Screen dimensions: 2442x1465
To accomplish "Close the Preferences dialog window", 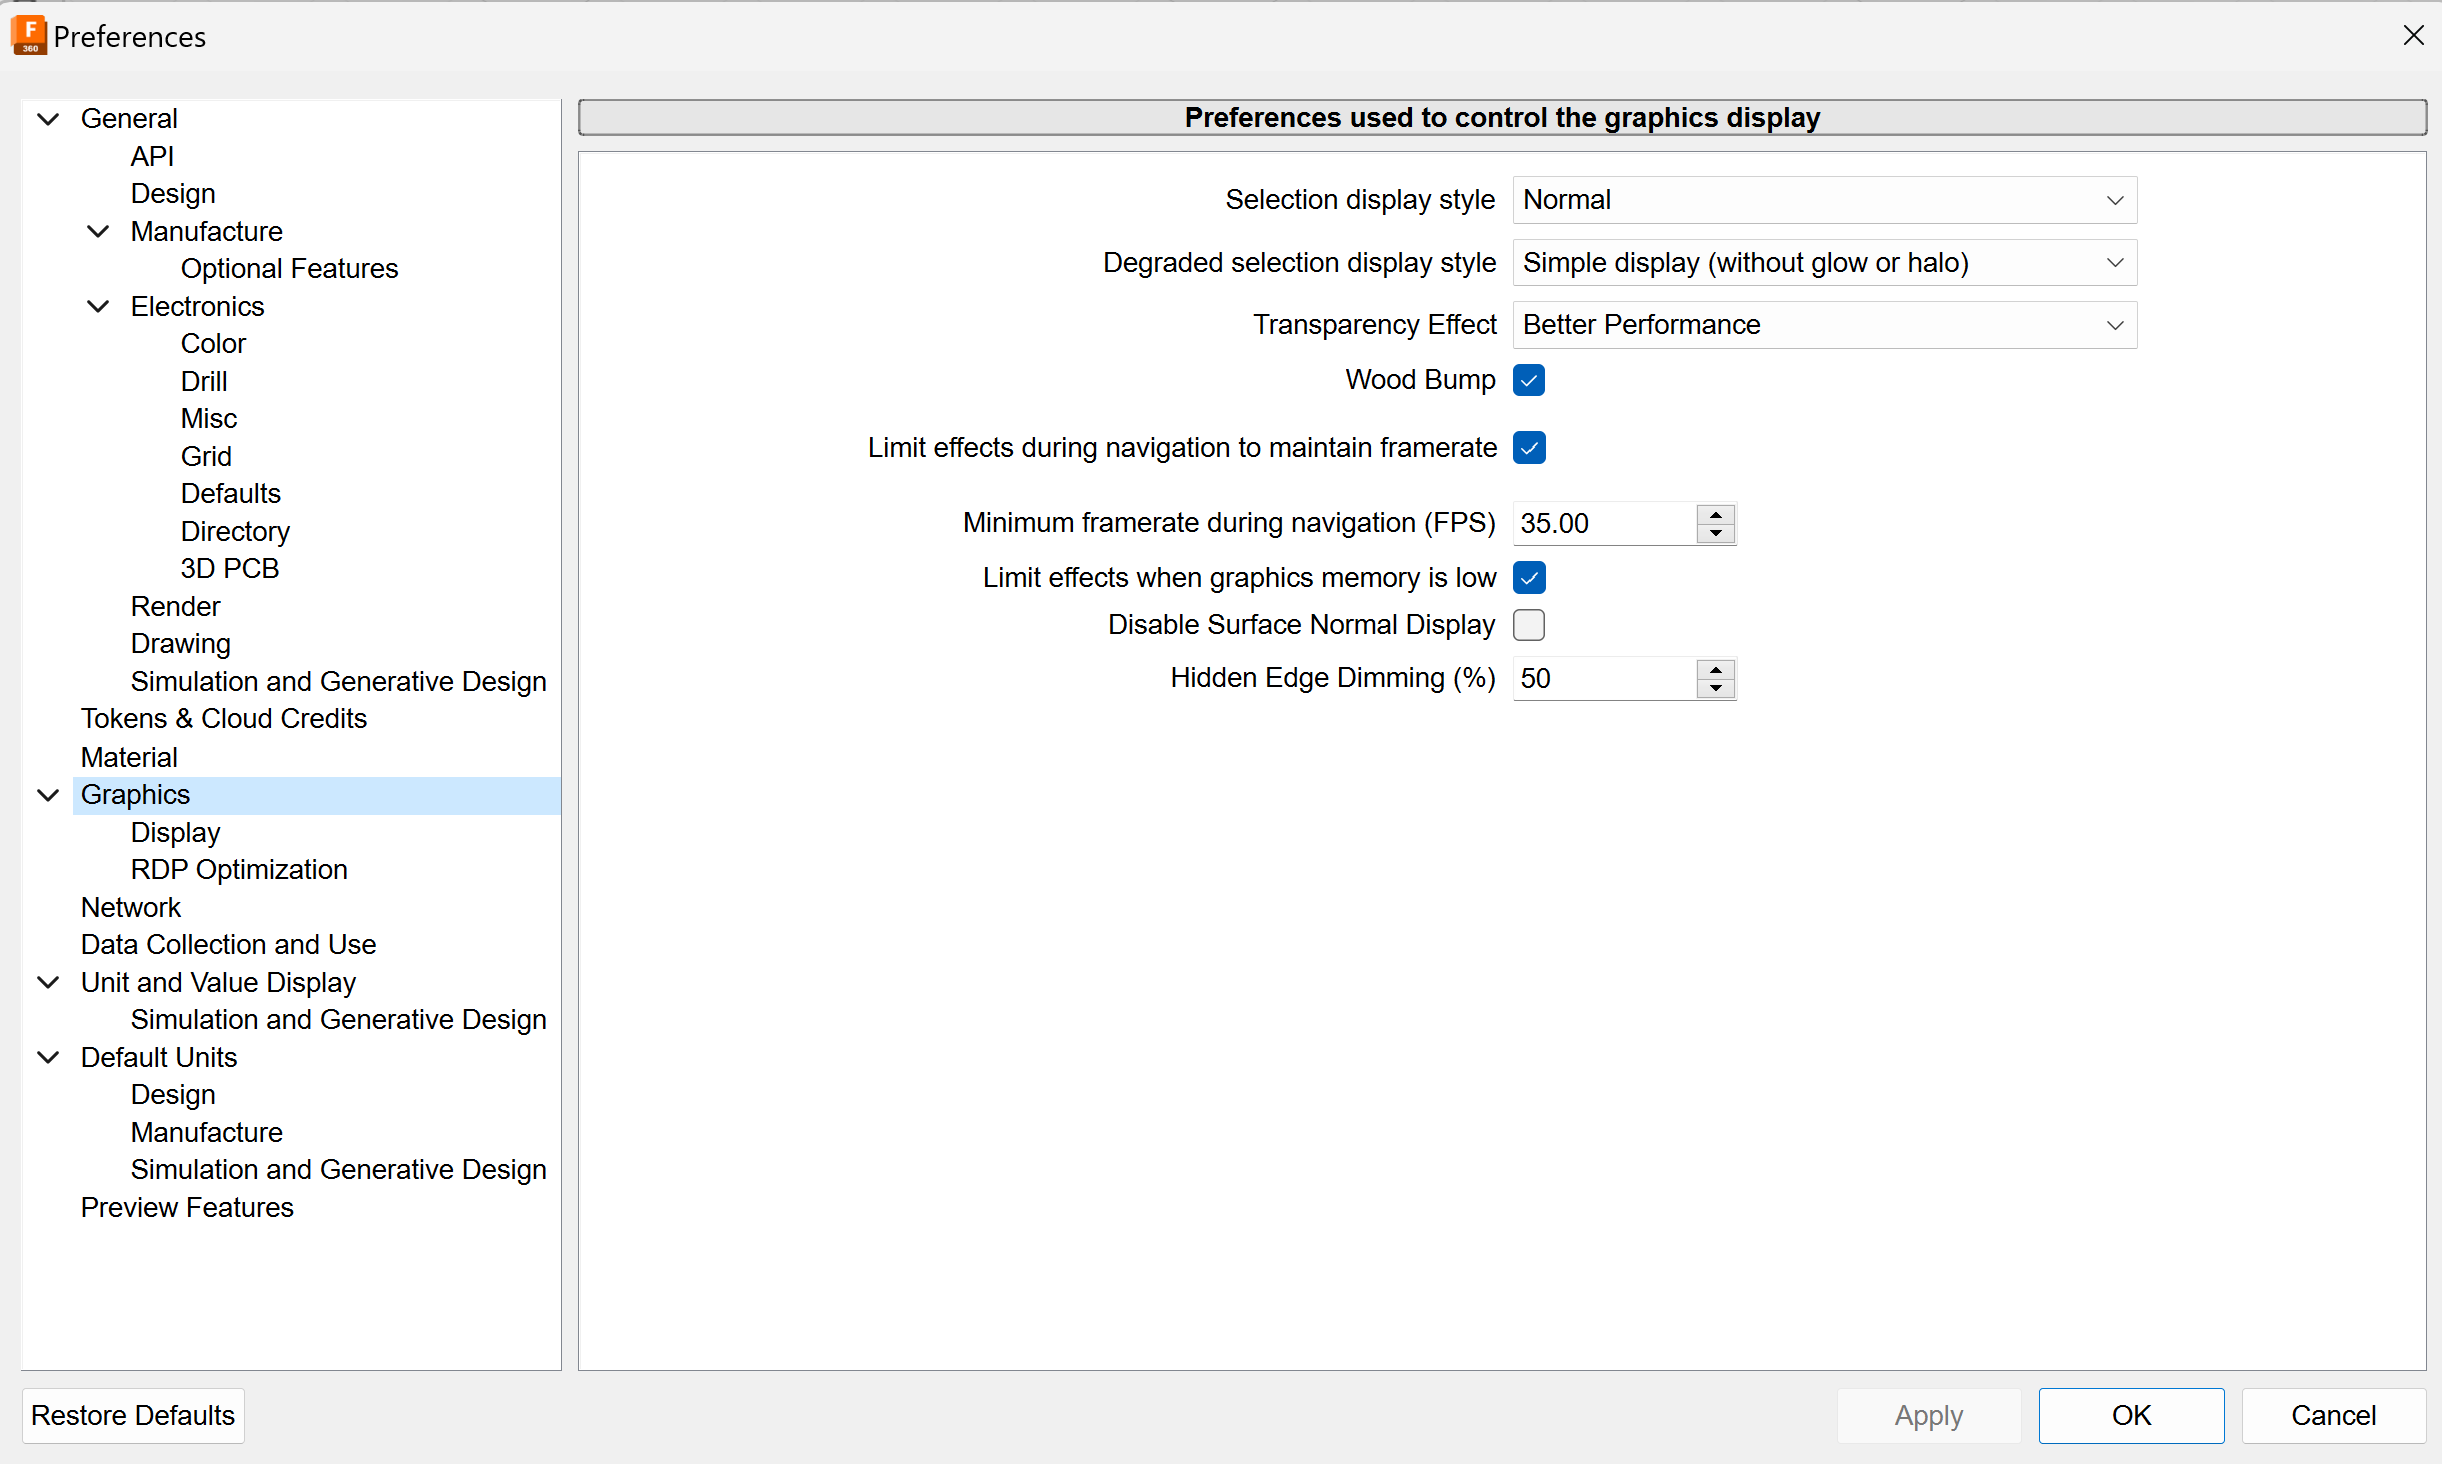I will coord(2413,35).
